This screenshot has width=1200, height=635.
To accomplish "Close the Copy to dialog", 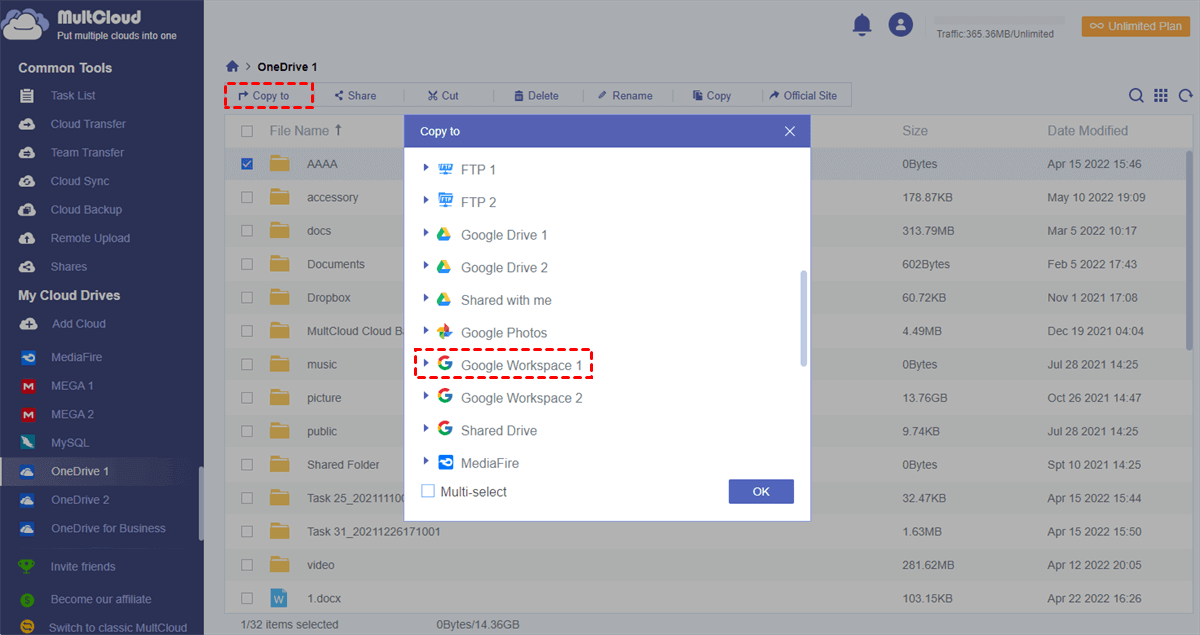I will (x=790, y=131).
